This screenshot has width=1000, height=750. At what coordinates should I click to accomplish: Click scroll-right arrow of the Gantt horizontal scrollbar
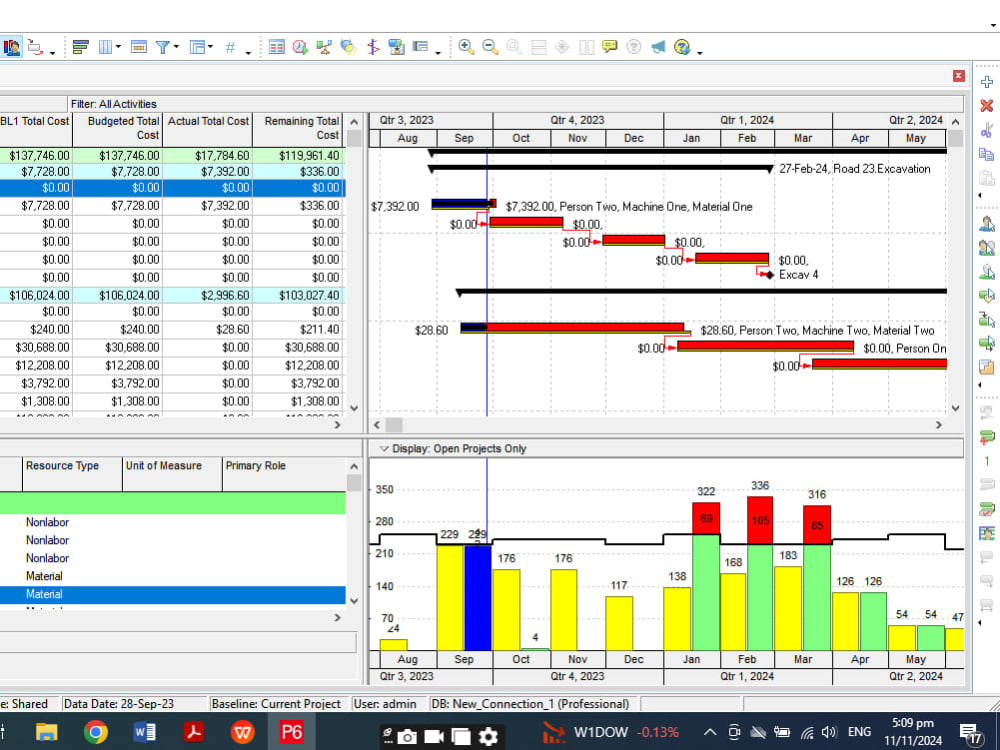tap(938, 425)
